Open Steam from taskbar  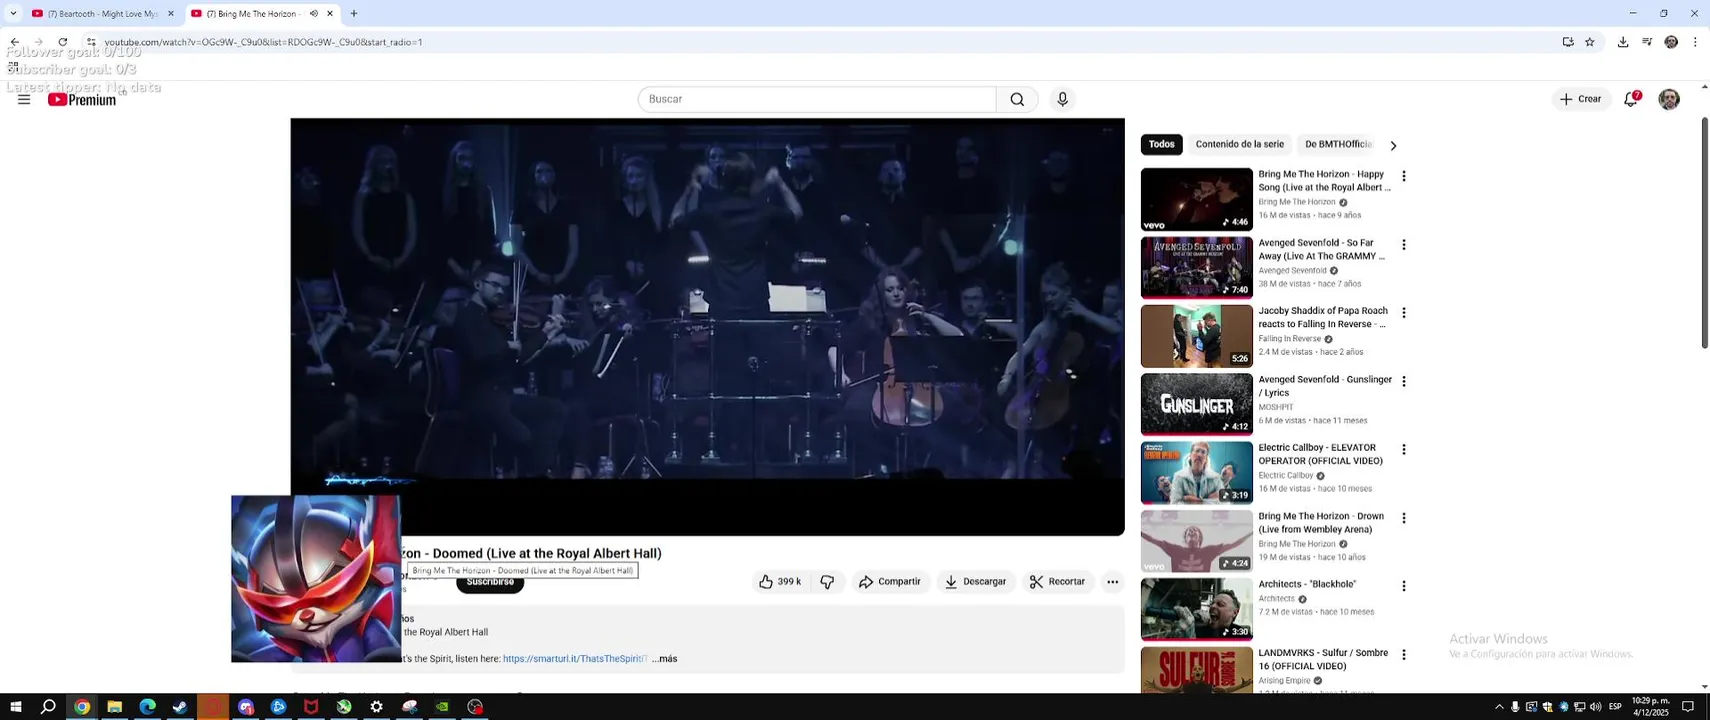click(180, 707)
